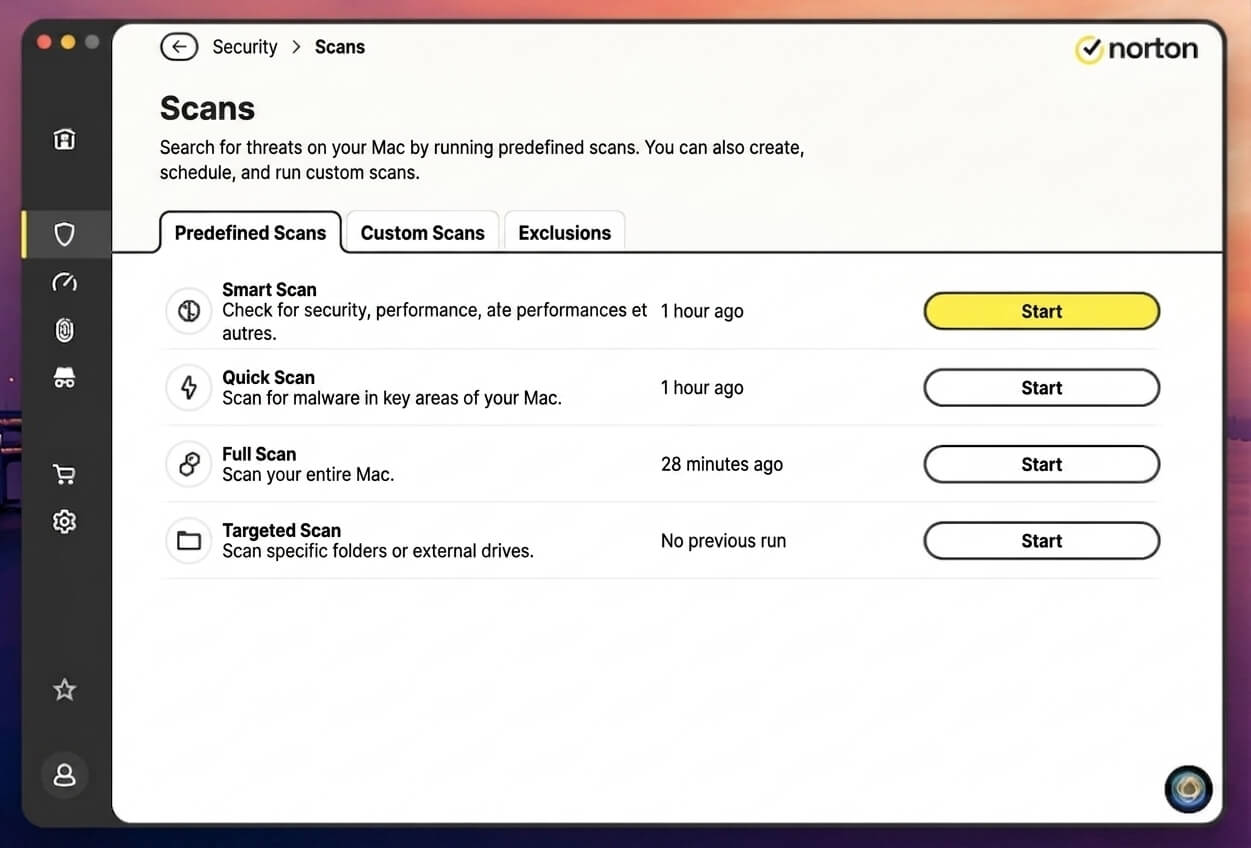Start the Full Scan
The image size is (1251, 848).
click(1041, 464)
